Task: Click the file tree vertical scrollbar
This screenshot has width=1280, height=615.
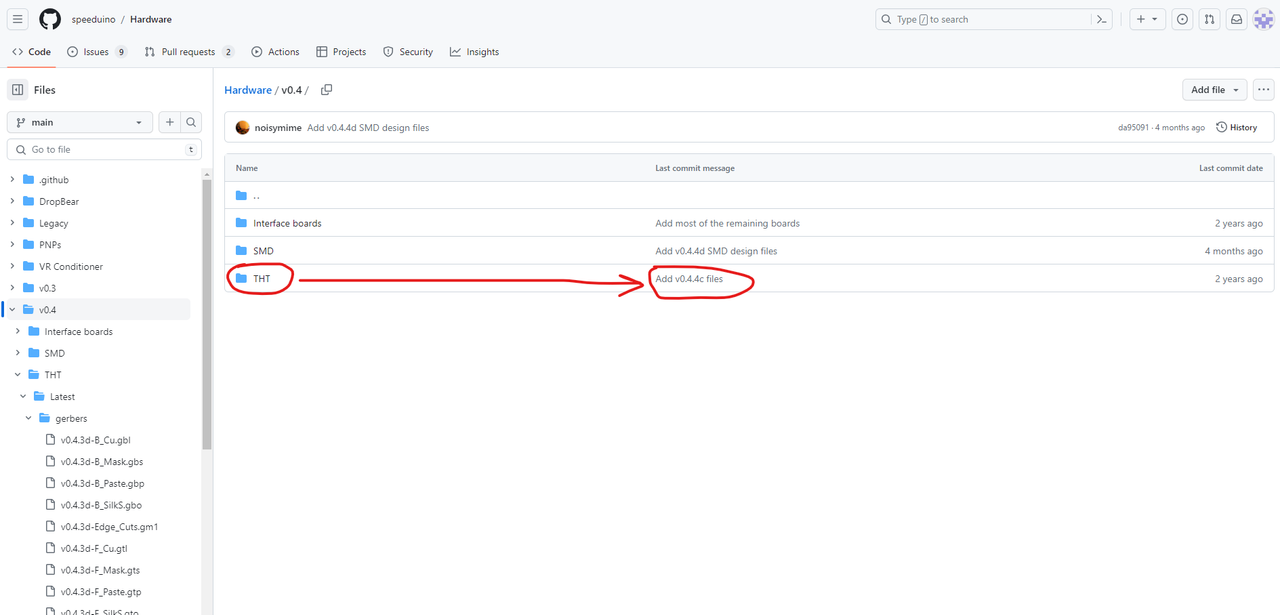Action: click(x=207, y=315)
